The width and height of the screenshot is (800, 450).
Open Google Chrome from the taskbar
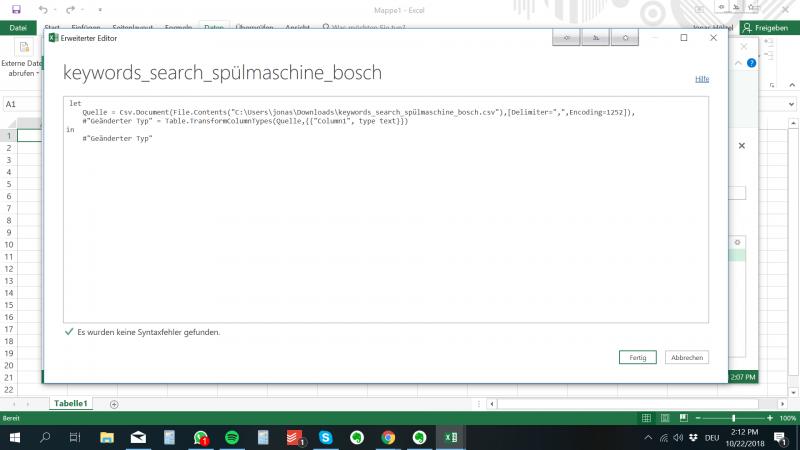point(388,437)
